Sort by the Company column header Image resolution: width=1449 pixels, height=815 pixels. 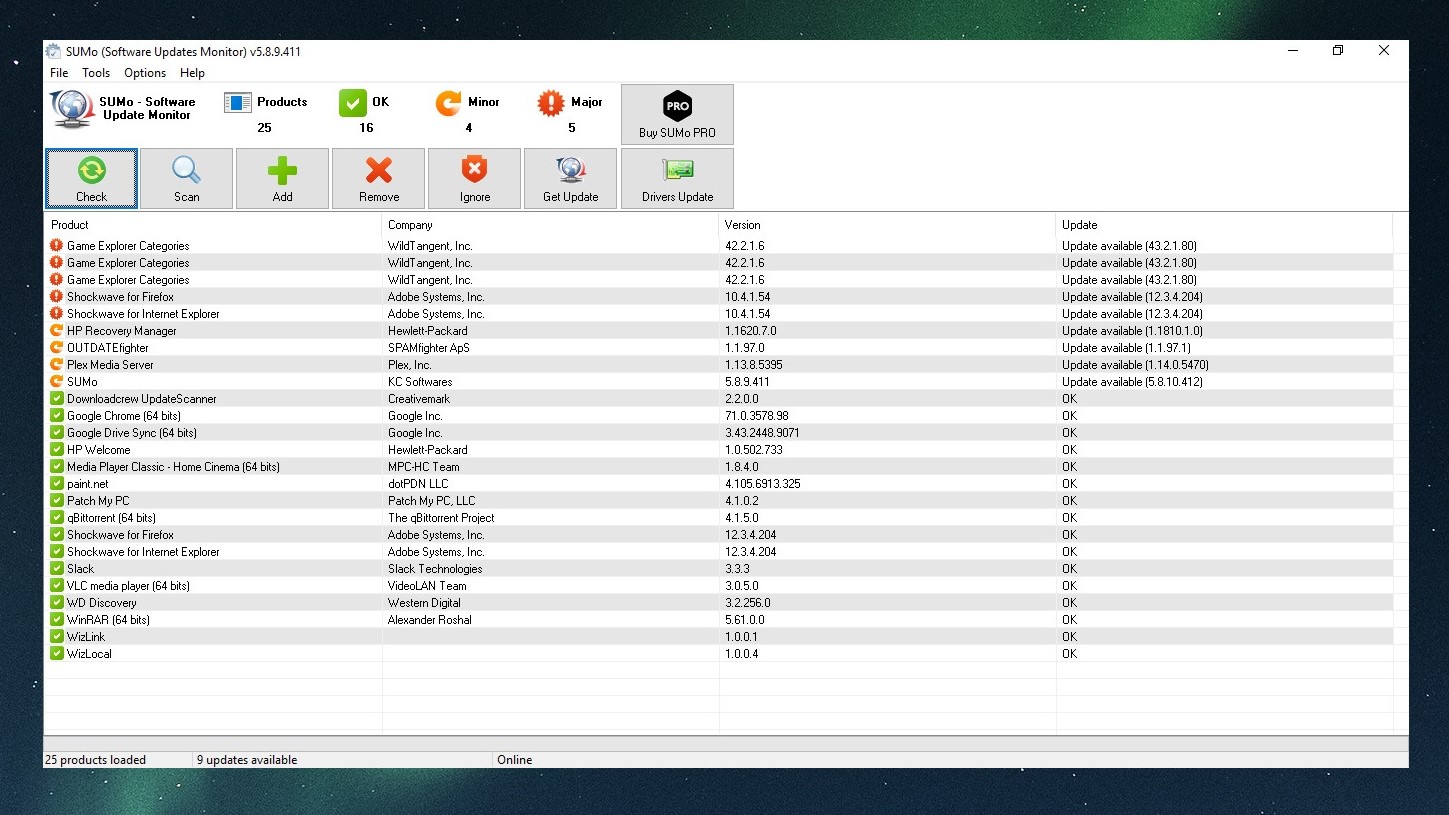(550, 225)
